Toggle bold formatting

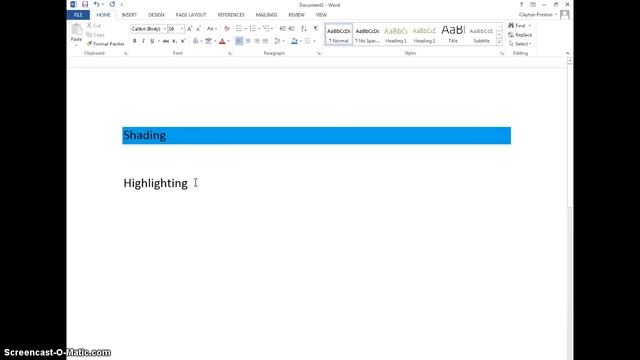pyautogui.click(x=134, y=41)
